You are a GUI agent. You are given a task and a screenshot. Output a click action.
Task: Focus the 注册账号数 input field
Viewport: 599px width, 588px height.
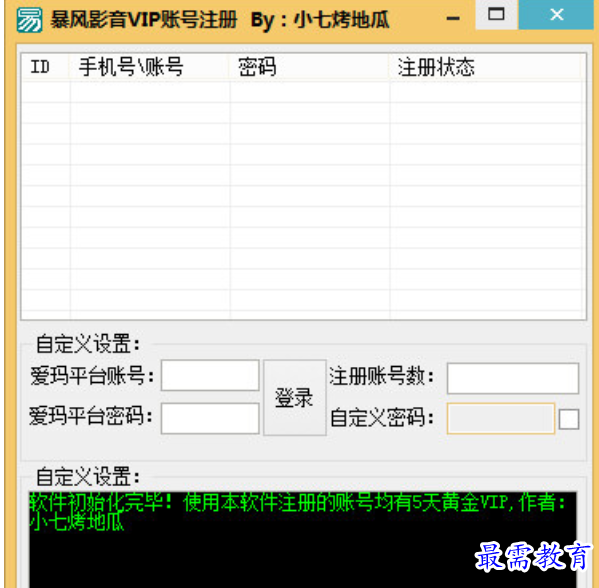click(x=513, y=378)
